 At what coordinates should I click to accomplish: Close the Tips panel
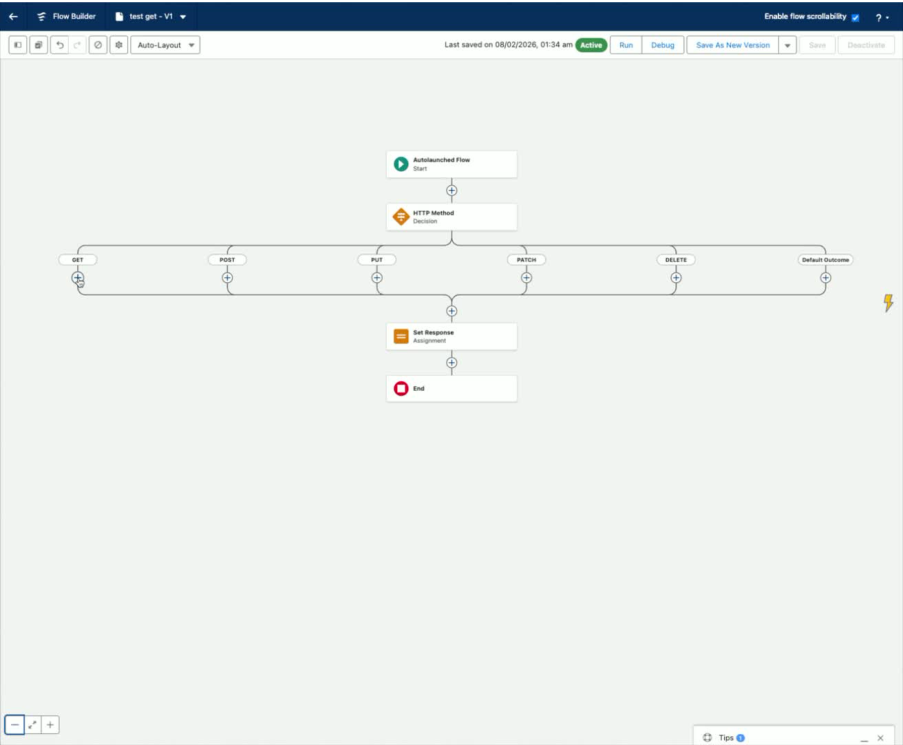tap(880, 738)
